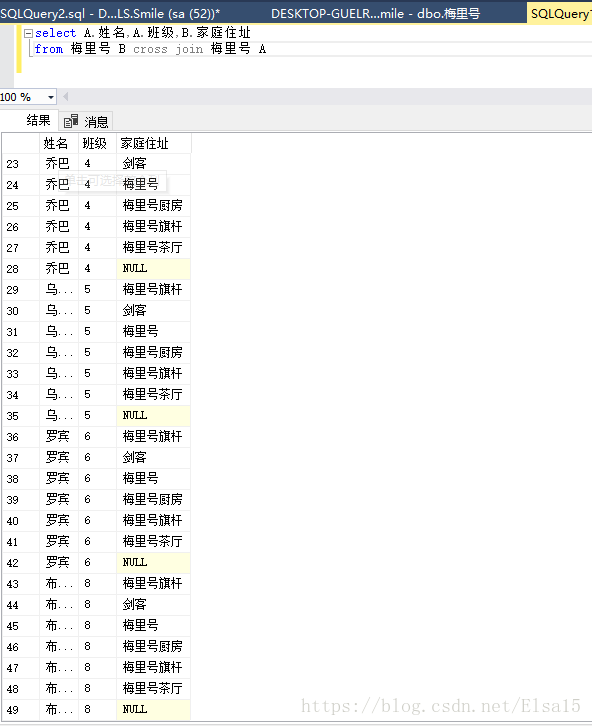Click the horizontal scroll left arrow
Image resolution: width=592 pixels, height=726 pixels.
tap(66, 97)
